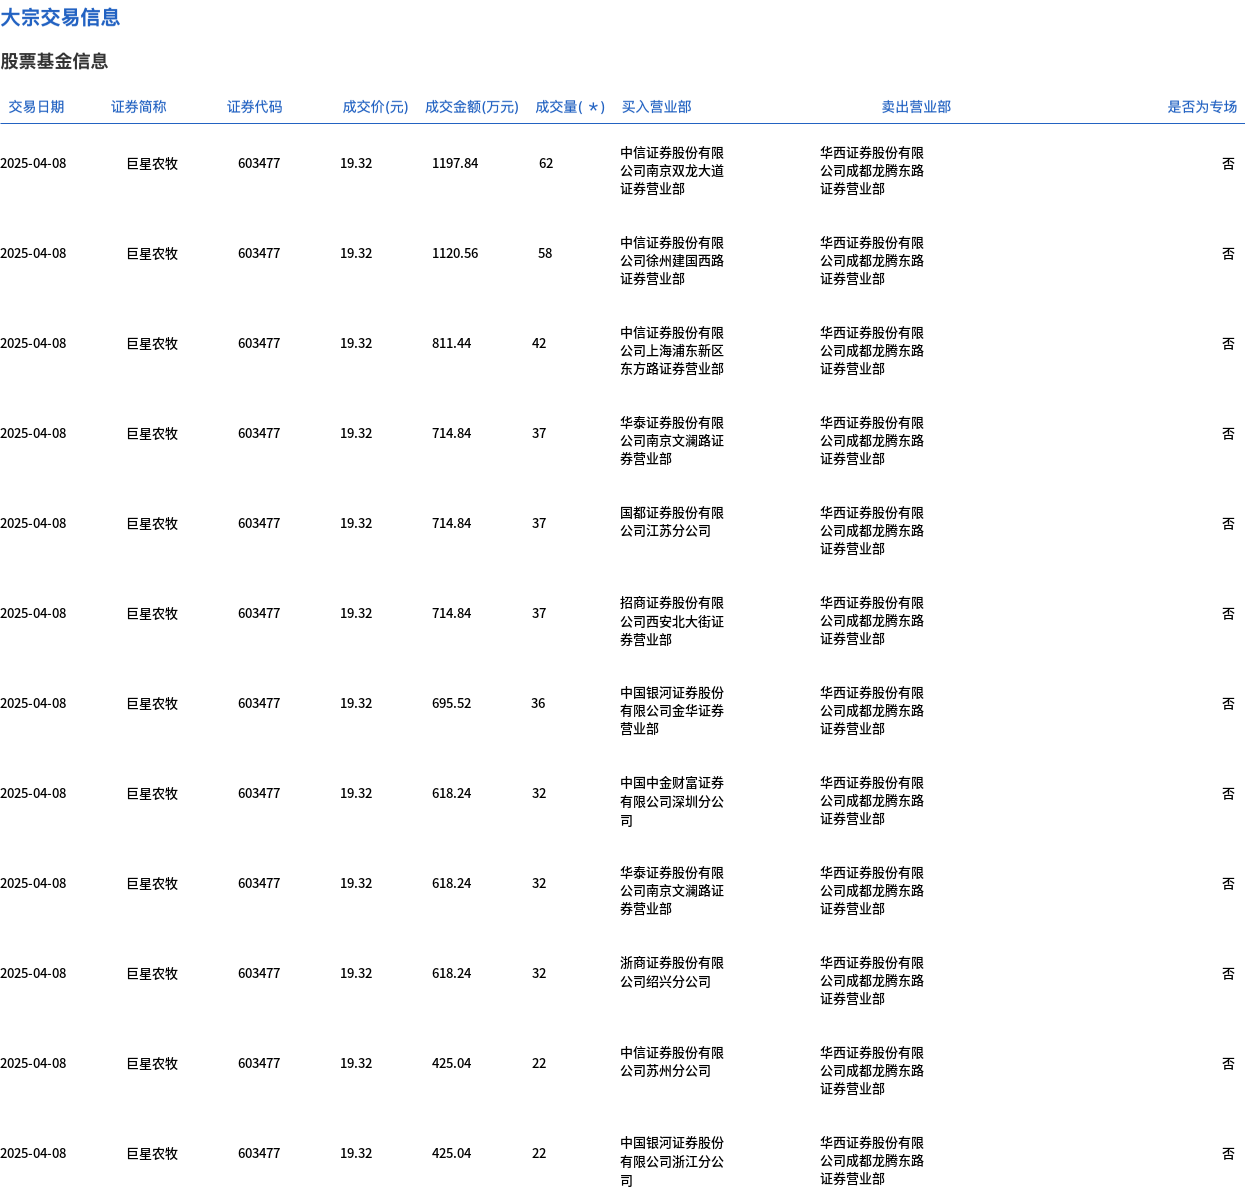Click the 成交量(＊) column header
The image size is (1245, 1204).
[x=569, y=107]
